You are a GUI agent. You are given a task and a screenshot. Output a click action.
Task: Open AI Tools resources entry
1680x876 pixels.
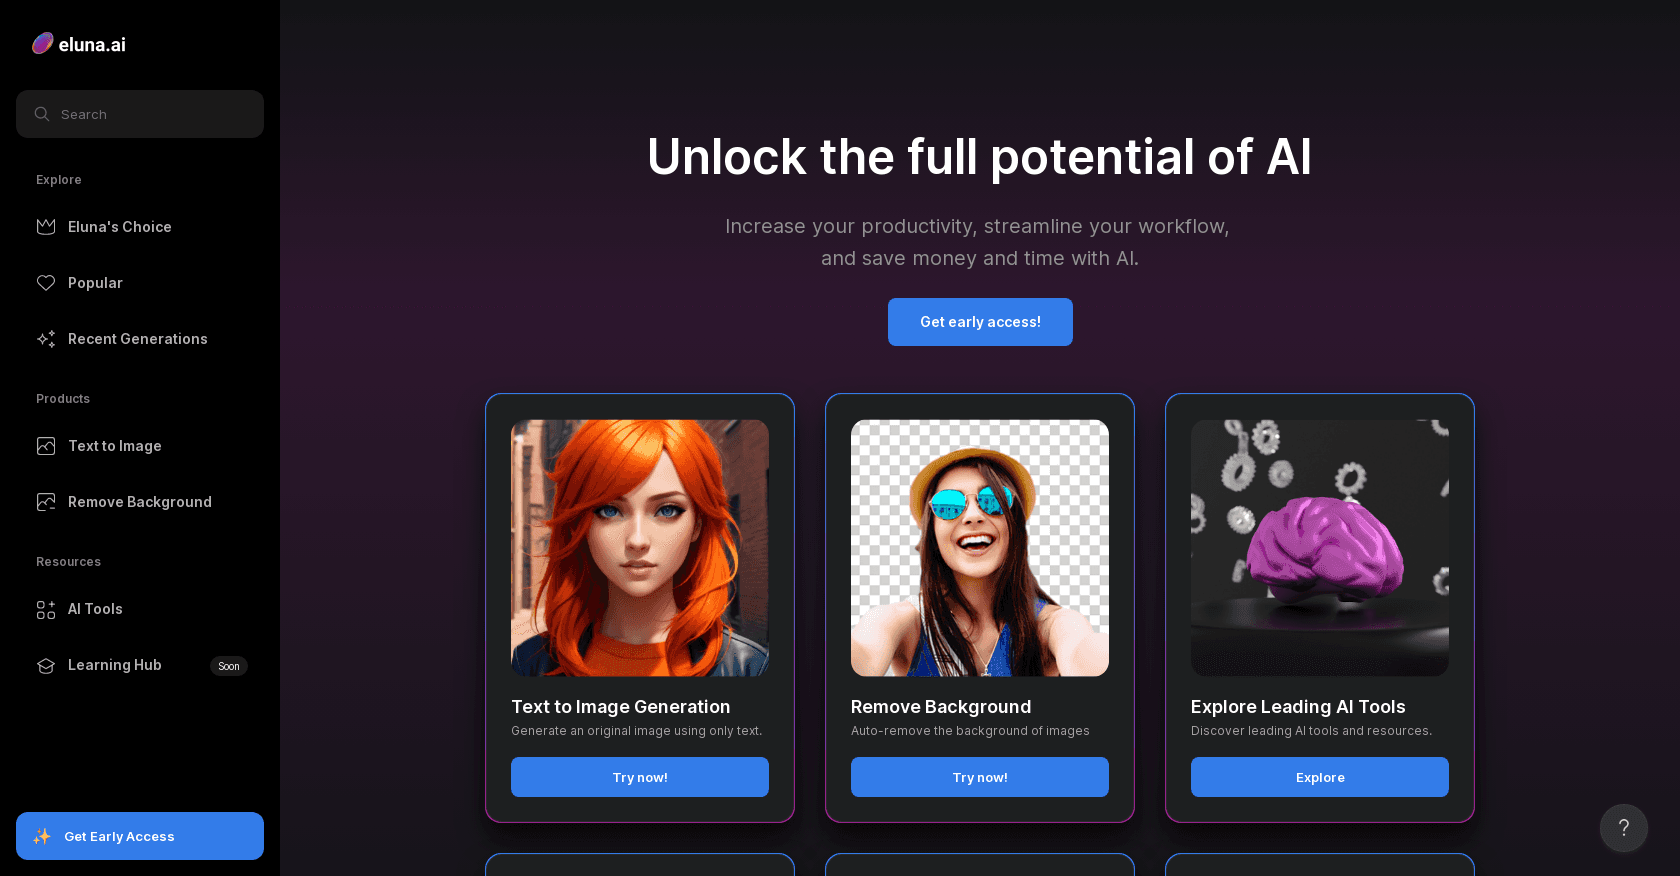click(140, 609)
